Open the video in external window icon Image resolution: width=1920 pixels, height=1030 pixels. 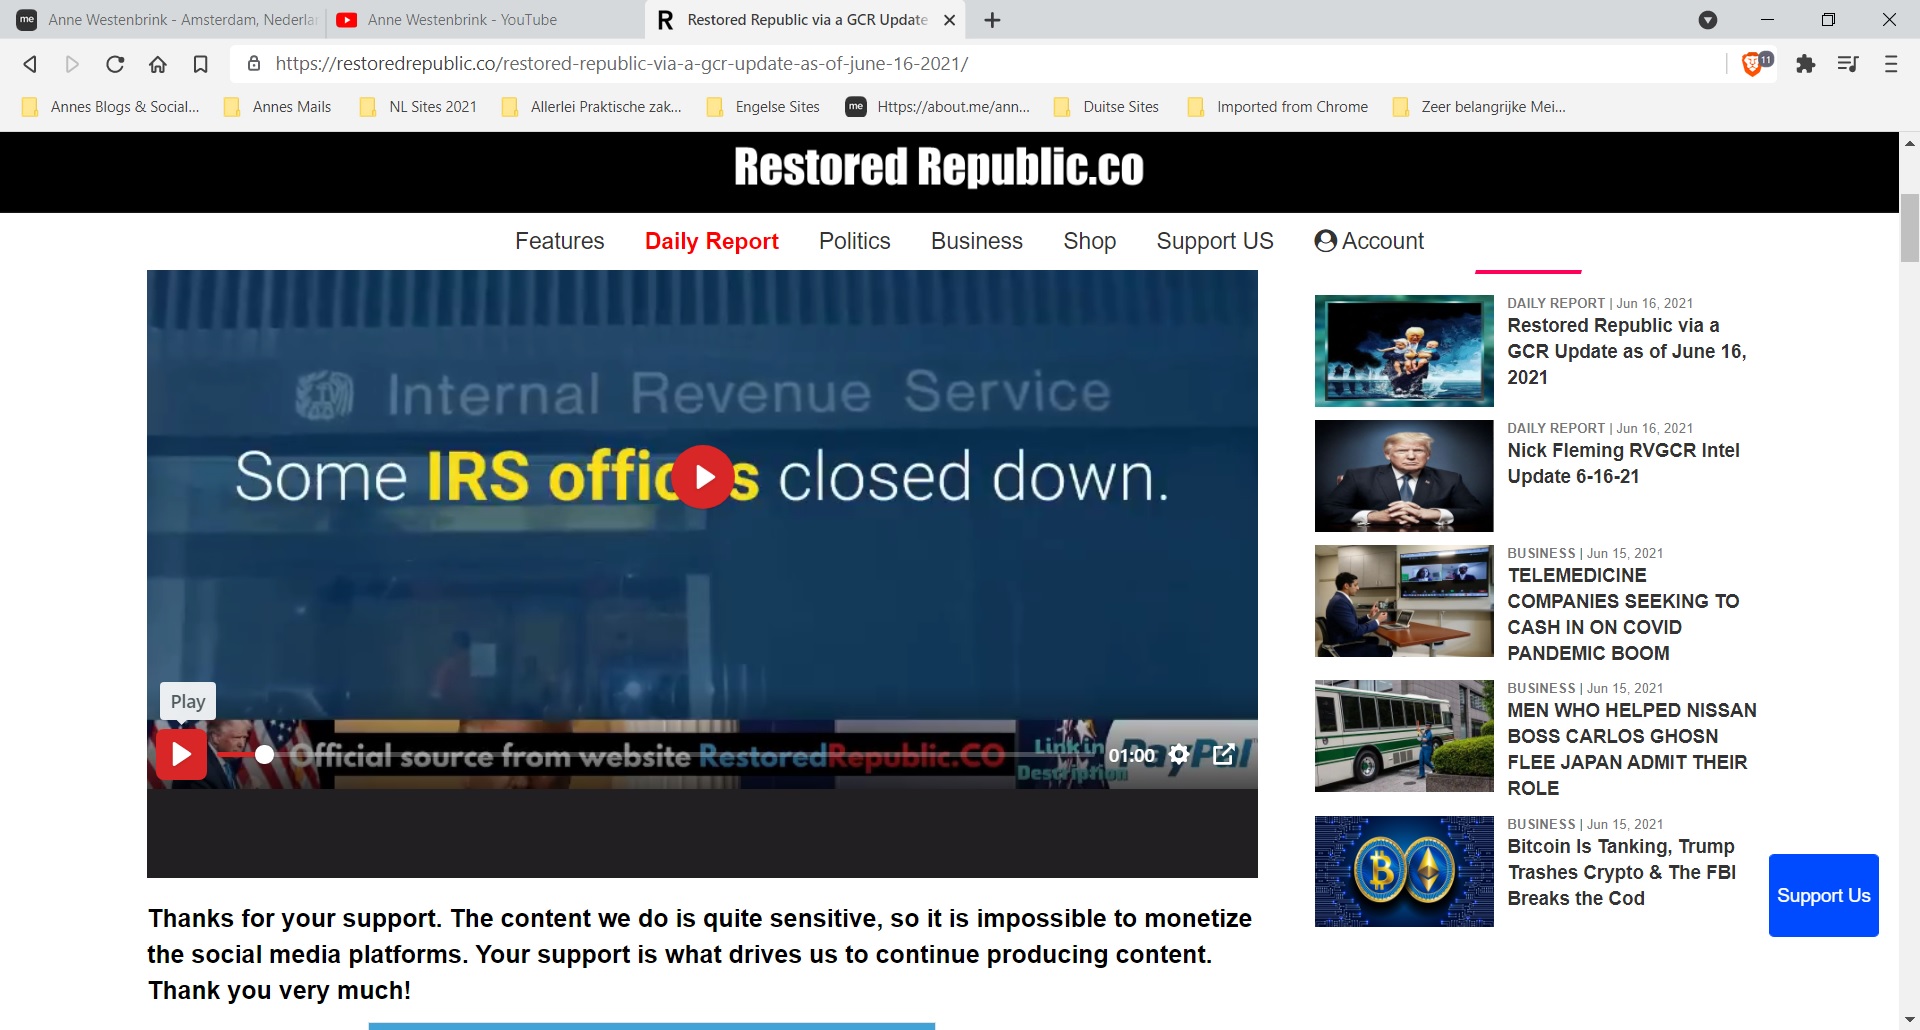(1224, 754)
